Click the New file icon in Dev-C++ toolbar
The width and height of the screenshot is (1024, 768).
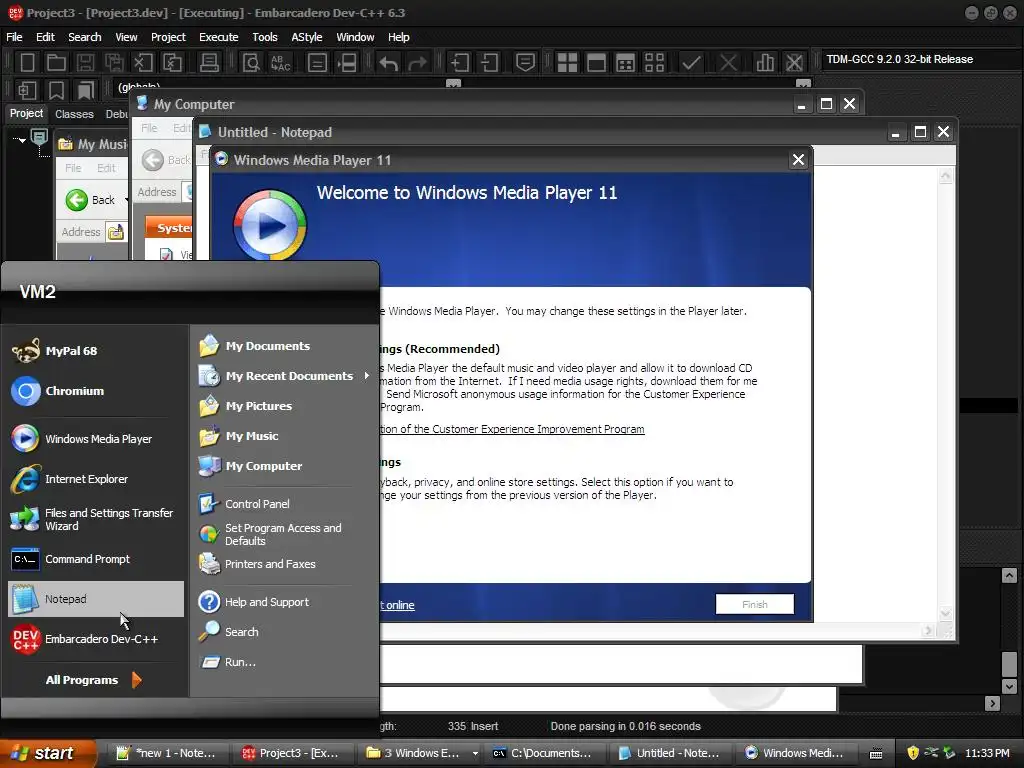(x=27, y=63)
